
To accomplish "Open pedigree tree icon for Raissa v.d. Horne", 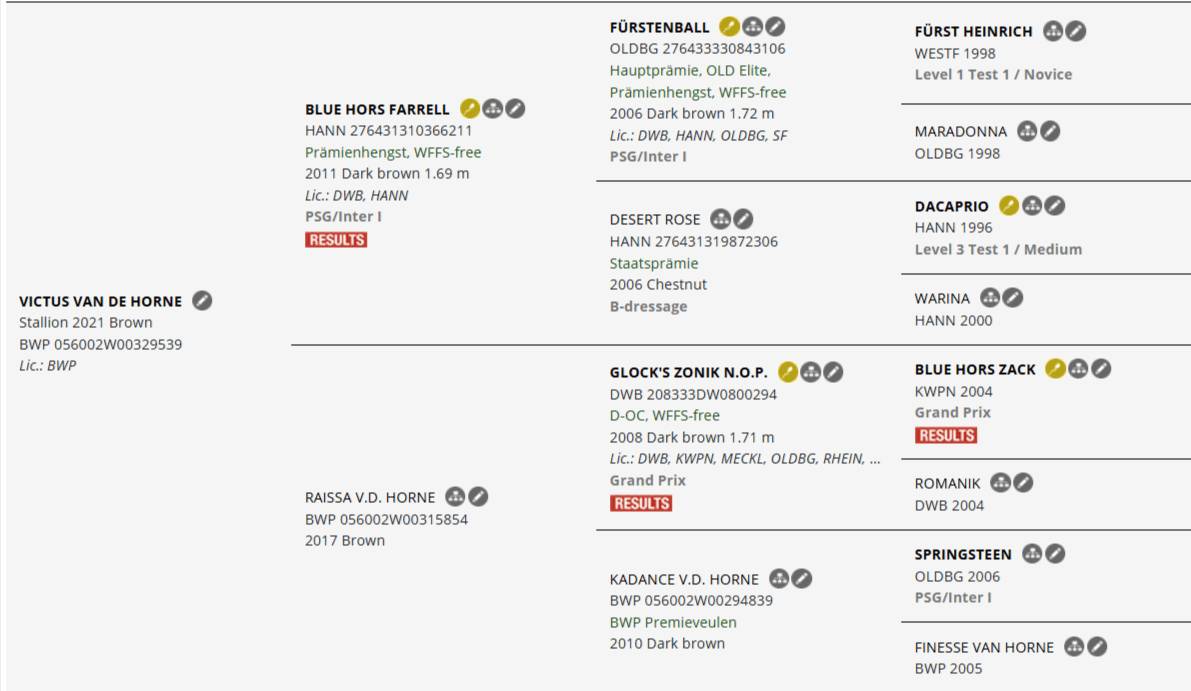I will (x=456, y=496).
